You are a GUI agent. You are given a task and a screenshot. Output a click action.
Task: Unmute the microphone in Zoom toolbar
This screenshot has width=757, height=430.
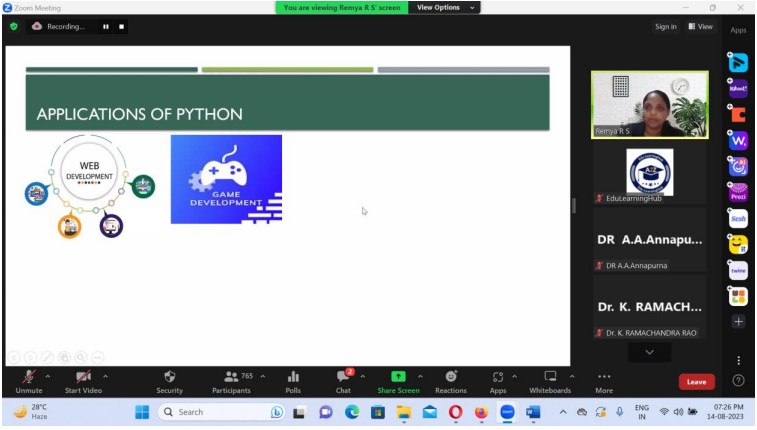click(x=27, y=380)
